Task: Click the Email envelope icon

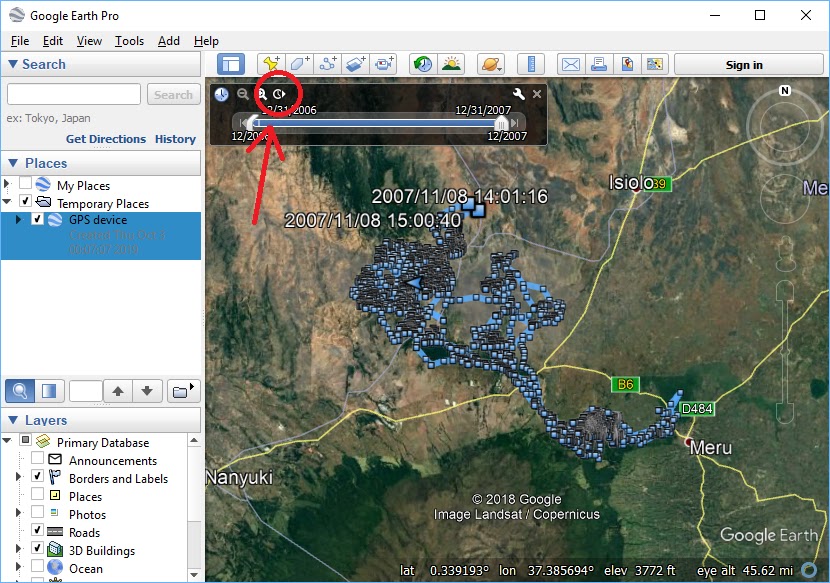Action: 570,64
